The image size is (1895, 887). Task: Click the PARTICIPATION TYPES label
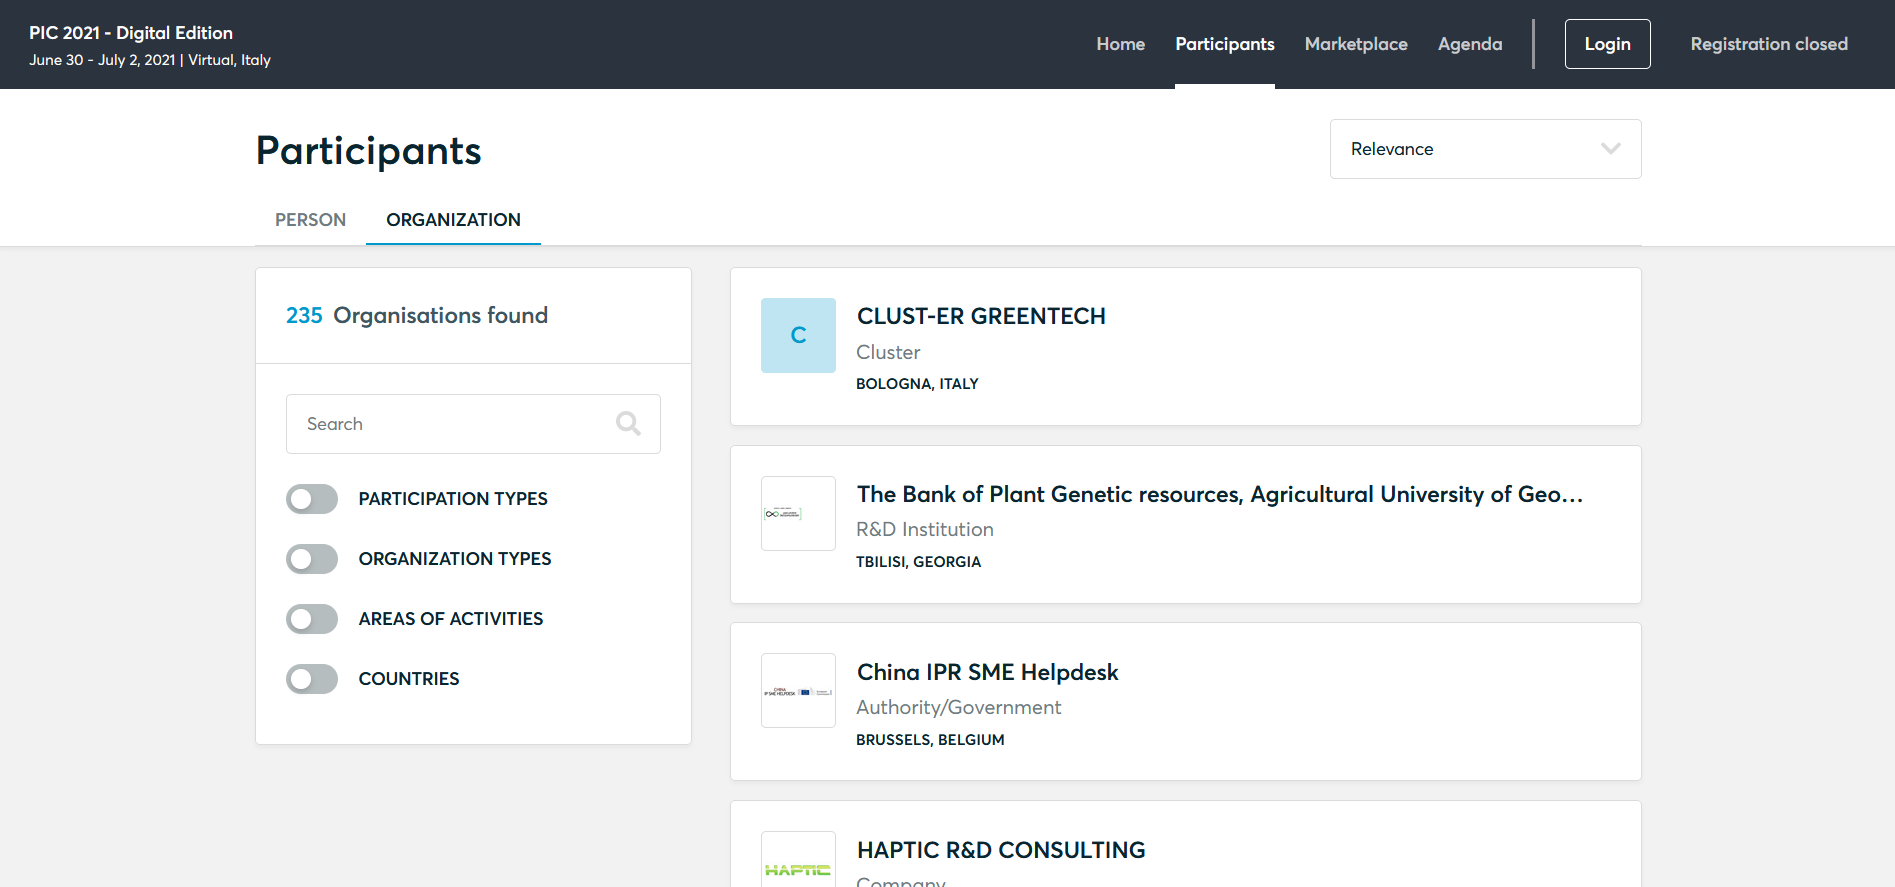(453, 499)
